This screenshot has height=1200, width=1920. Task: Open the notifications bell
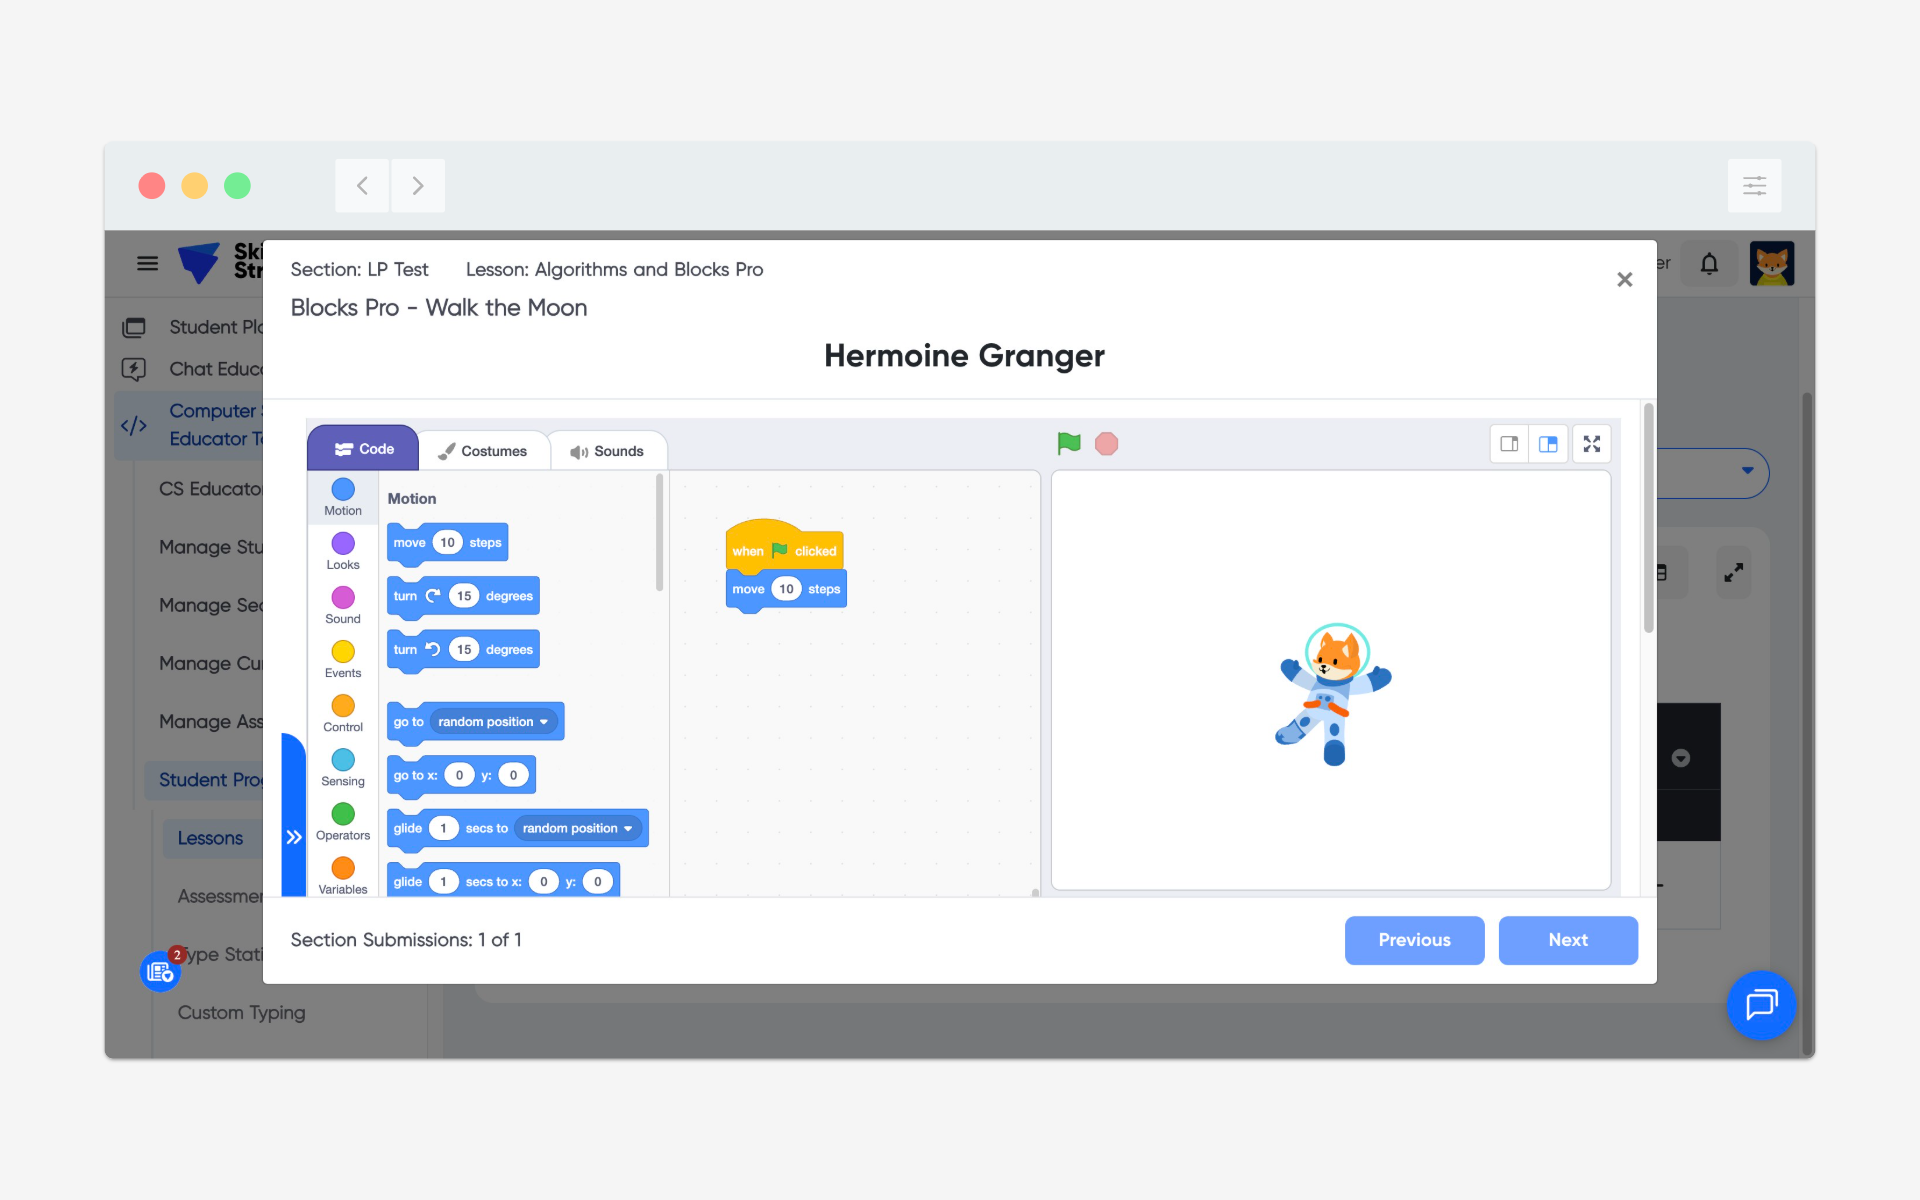[x=1709, y=264]
